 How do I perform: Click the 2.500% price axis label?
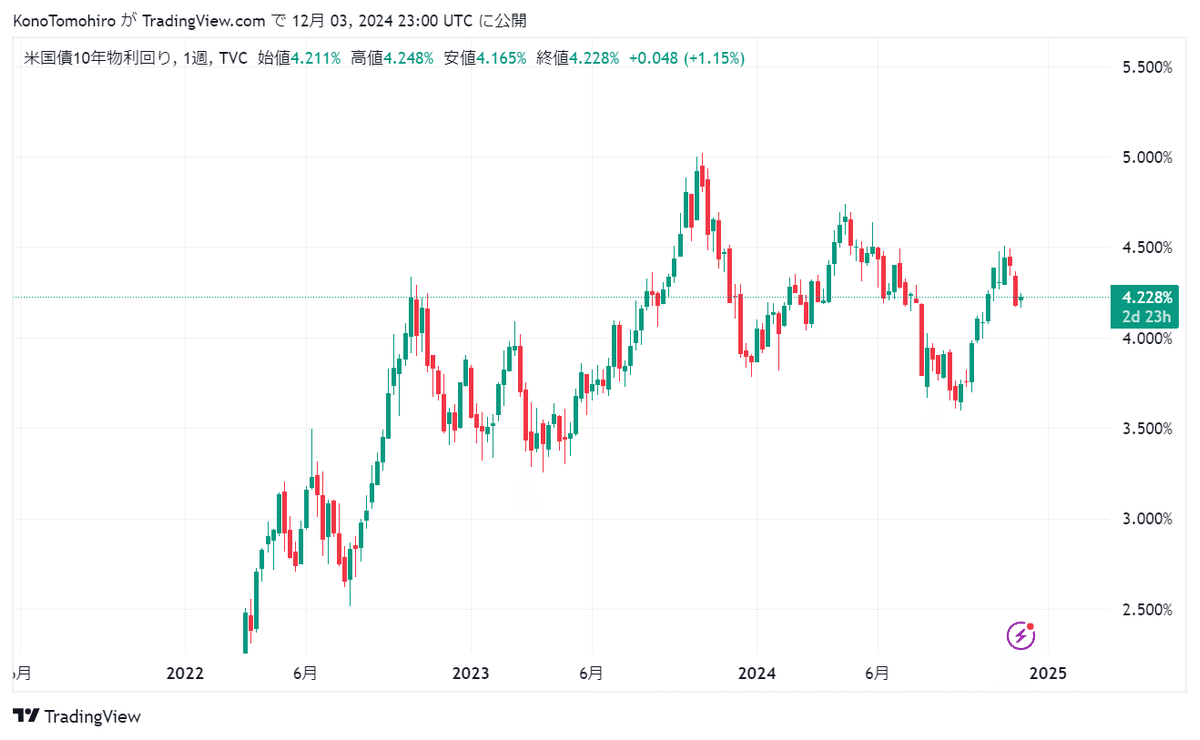tap(1147, 609)
